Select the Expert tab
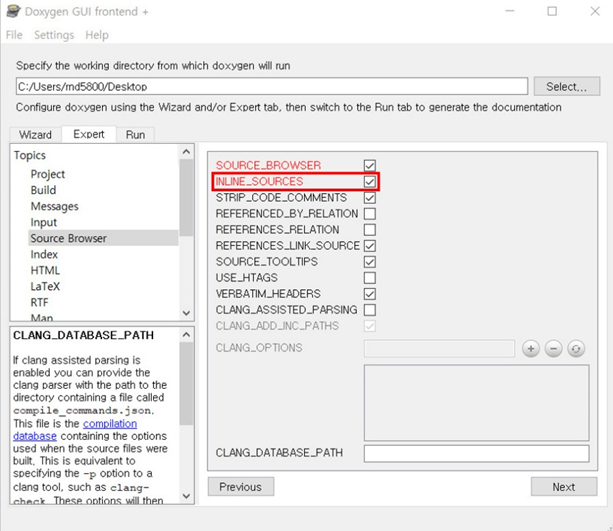Image resolution: width=613 pixels, height=531 pixels. [89, 134]
